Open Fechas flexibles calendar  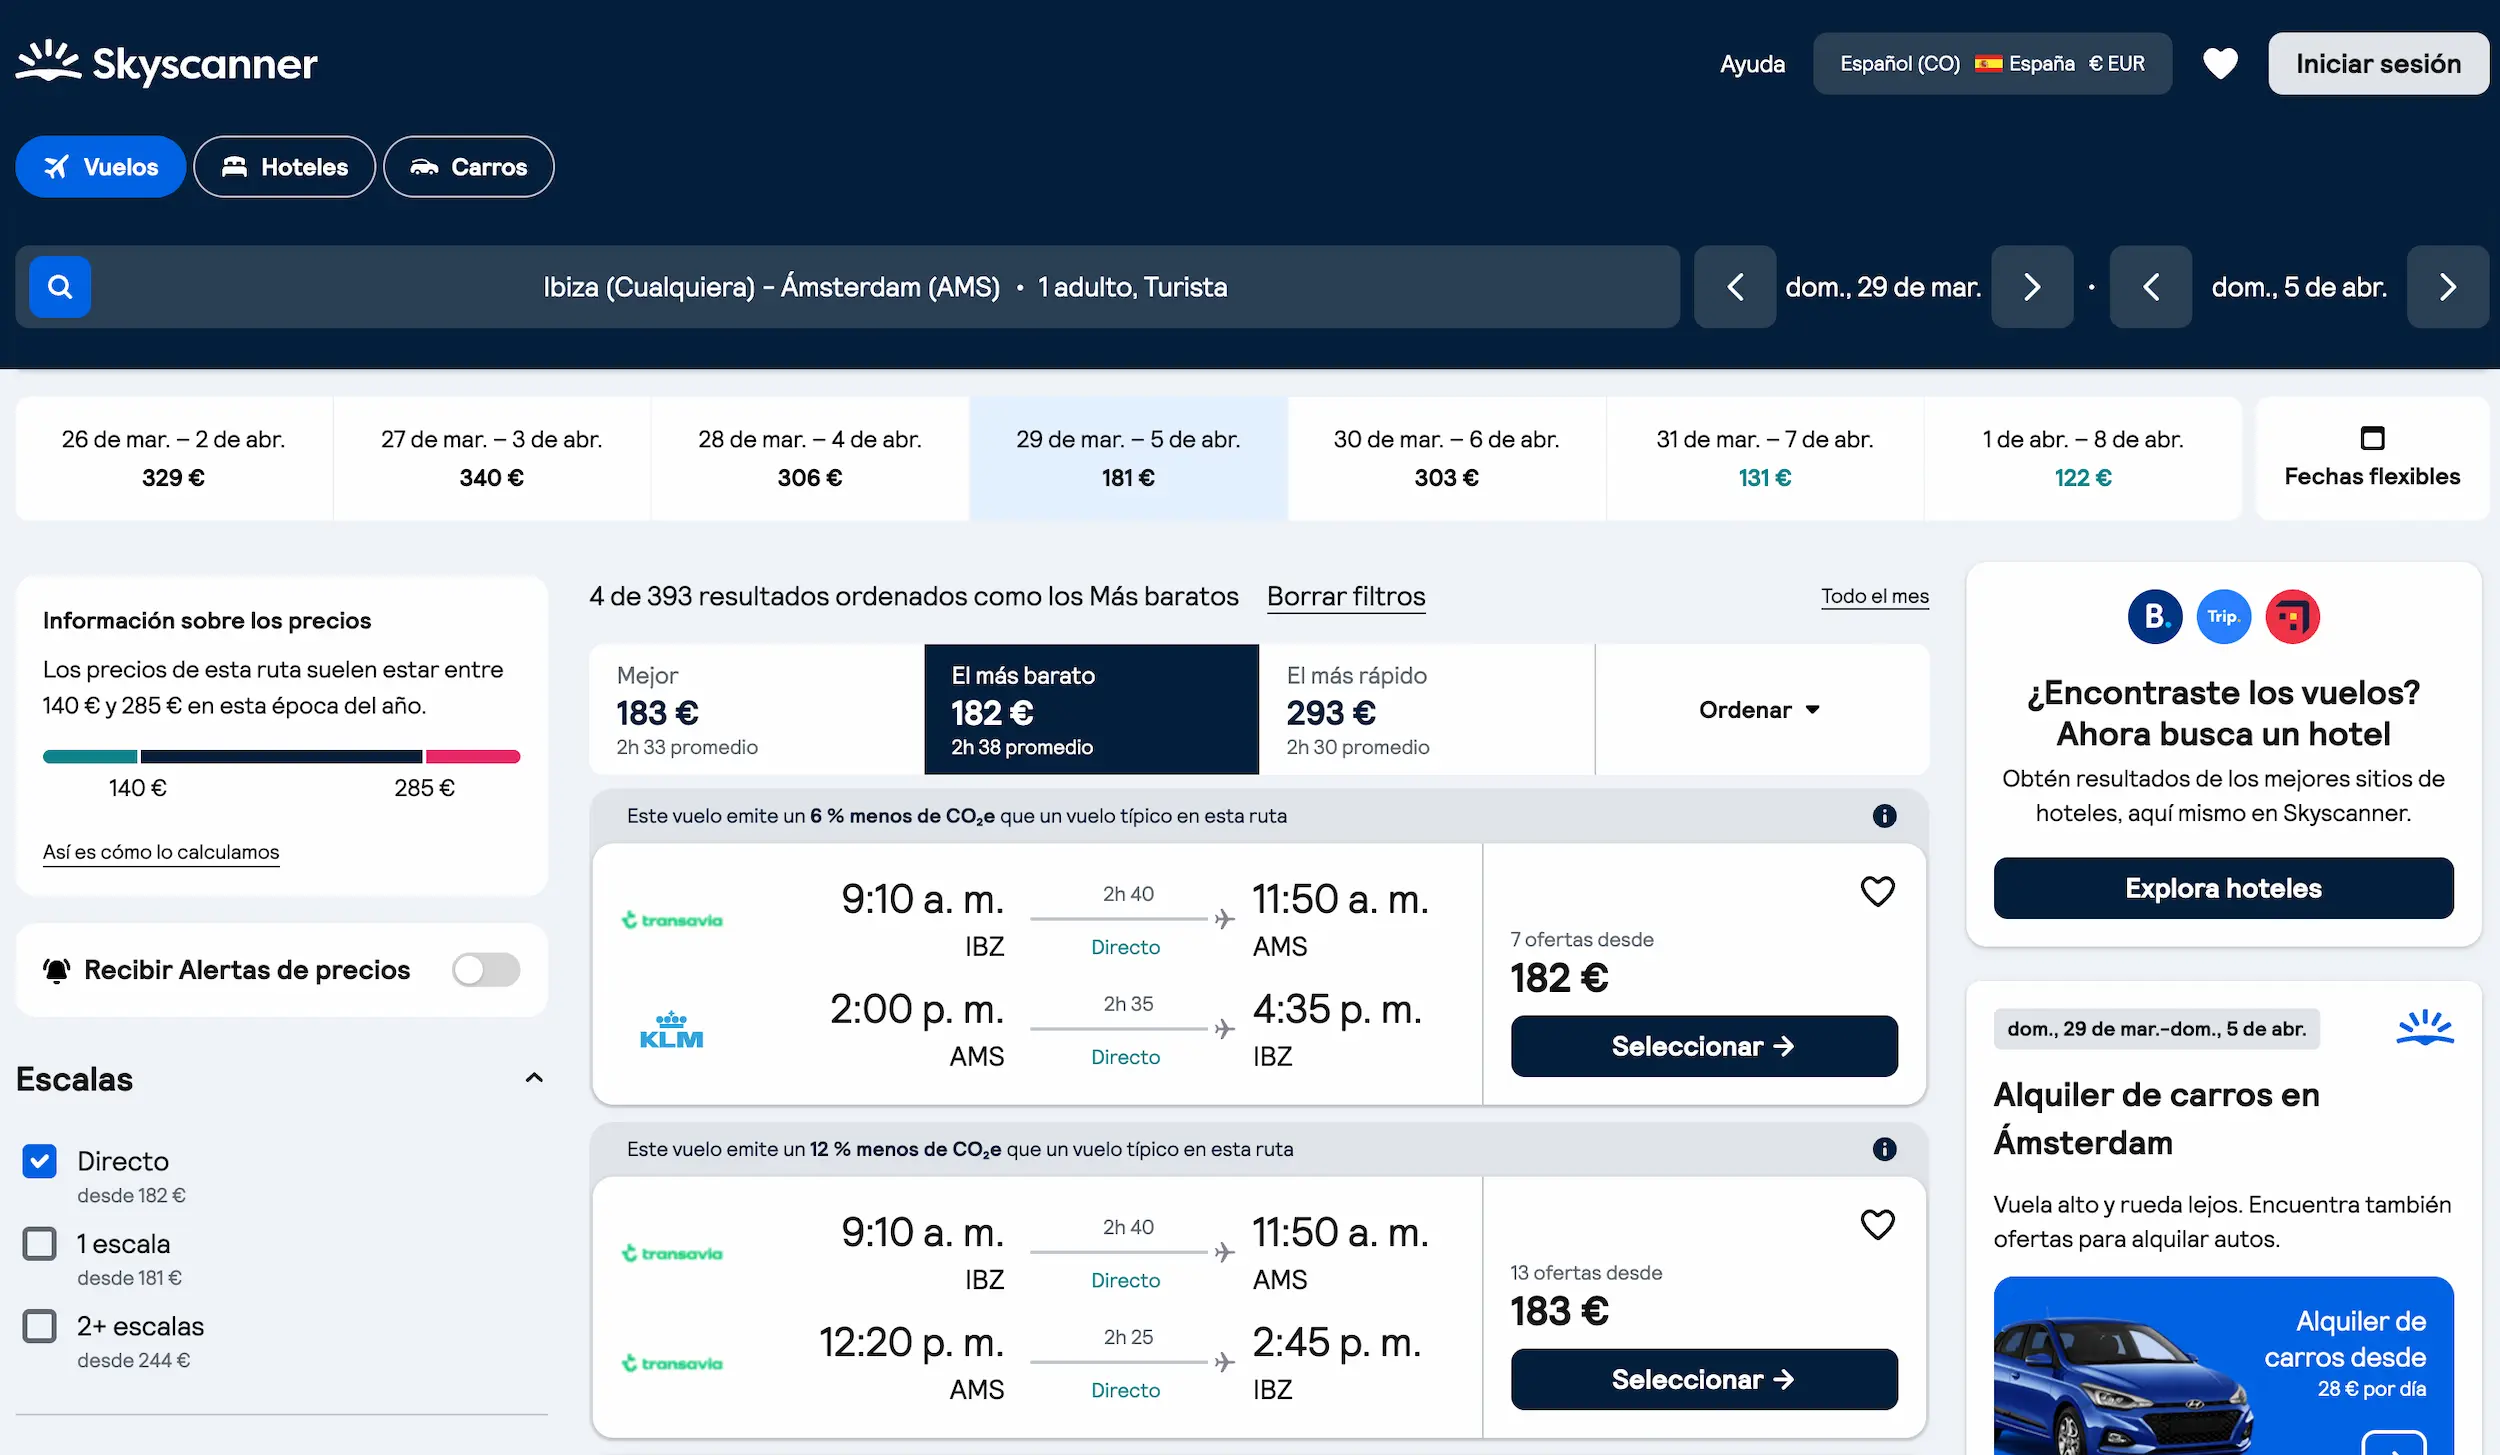(x=2372, y=458)
